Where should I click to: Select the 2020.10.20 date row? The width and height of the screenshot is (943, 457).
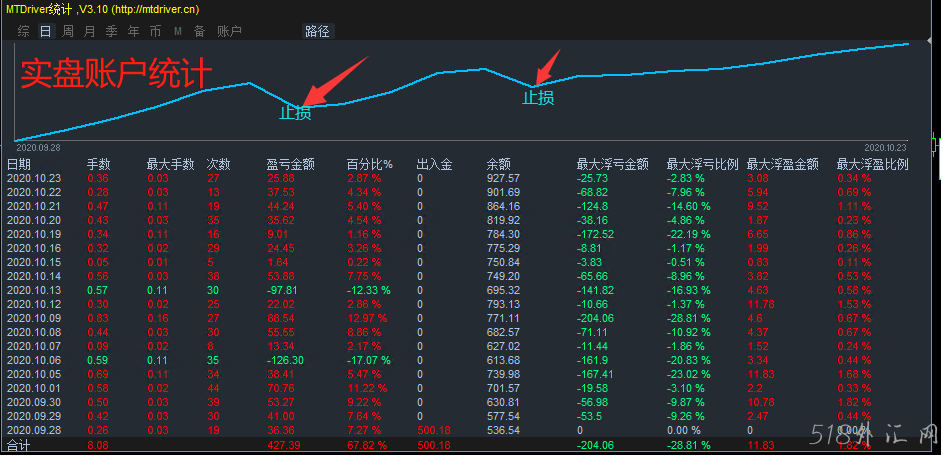click(x=35, y=220)
